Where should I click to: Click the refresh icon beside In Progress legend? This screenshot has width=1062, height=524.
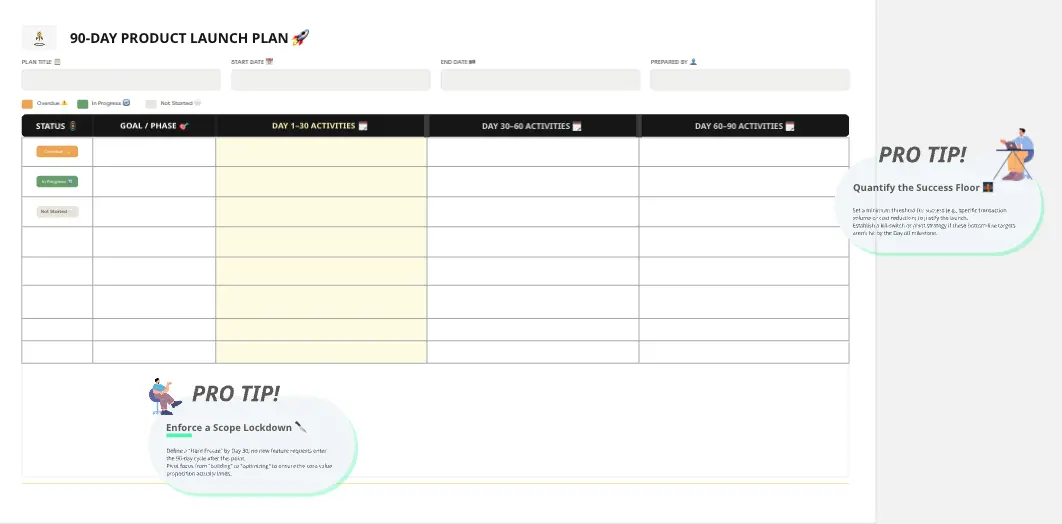click(x=126, y=103)
